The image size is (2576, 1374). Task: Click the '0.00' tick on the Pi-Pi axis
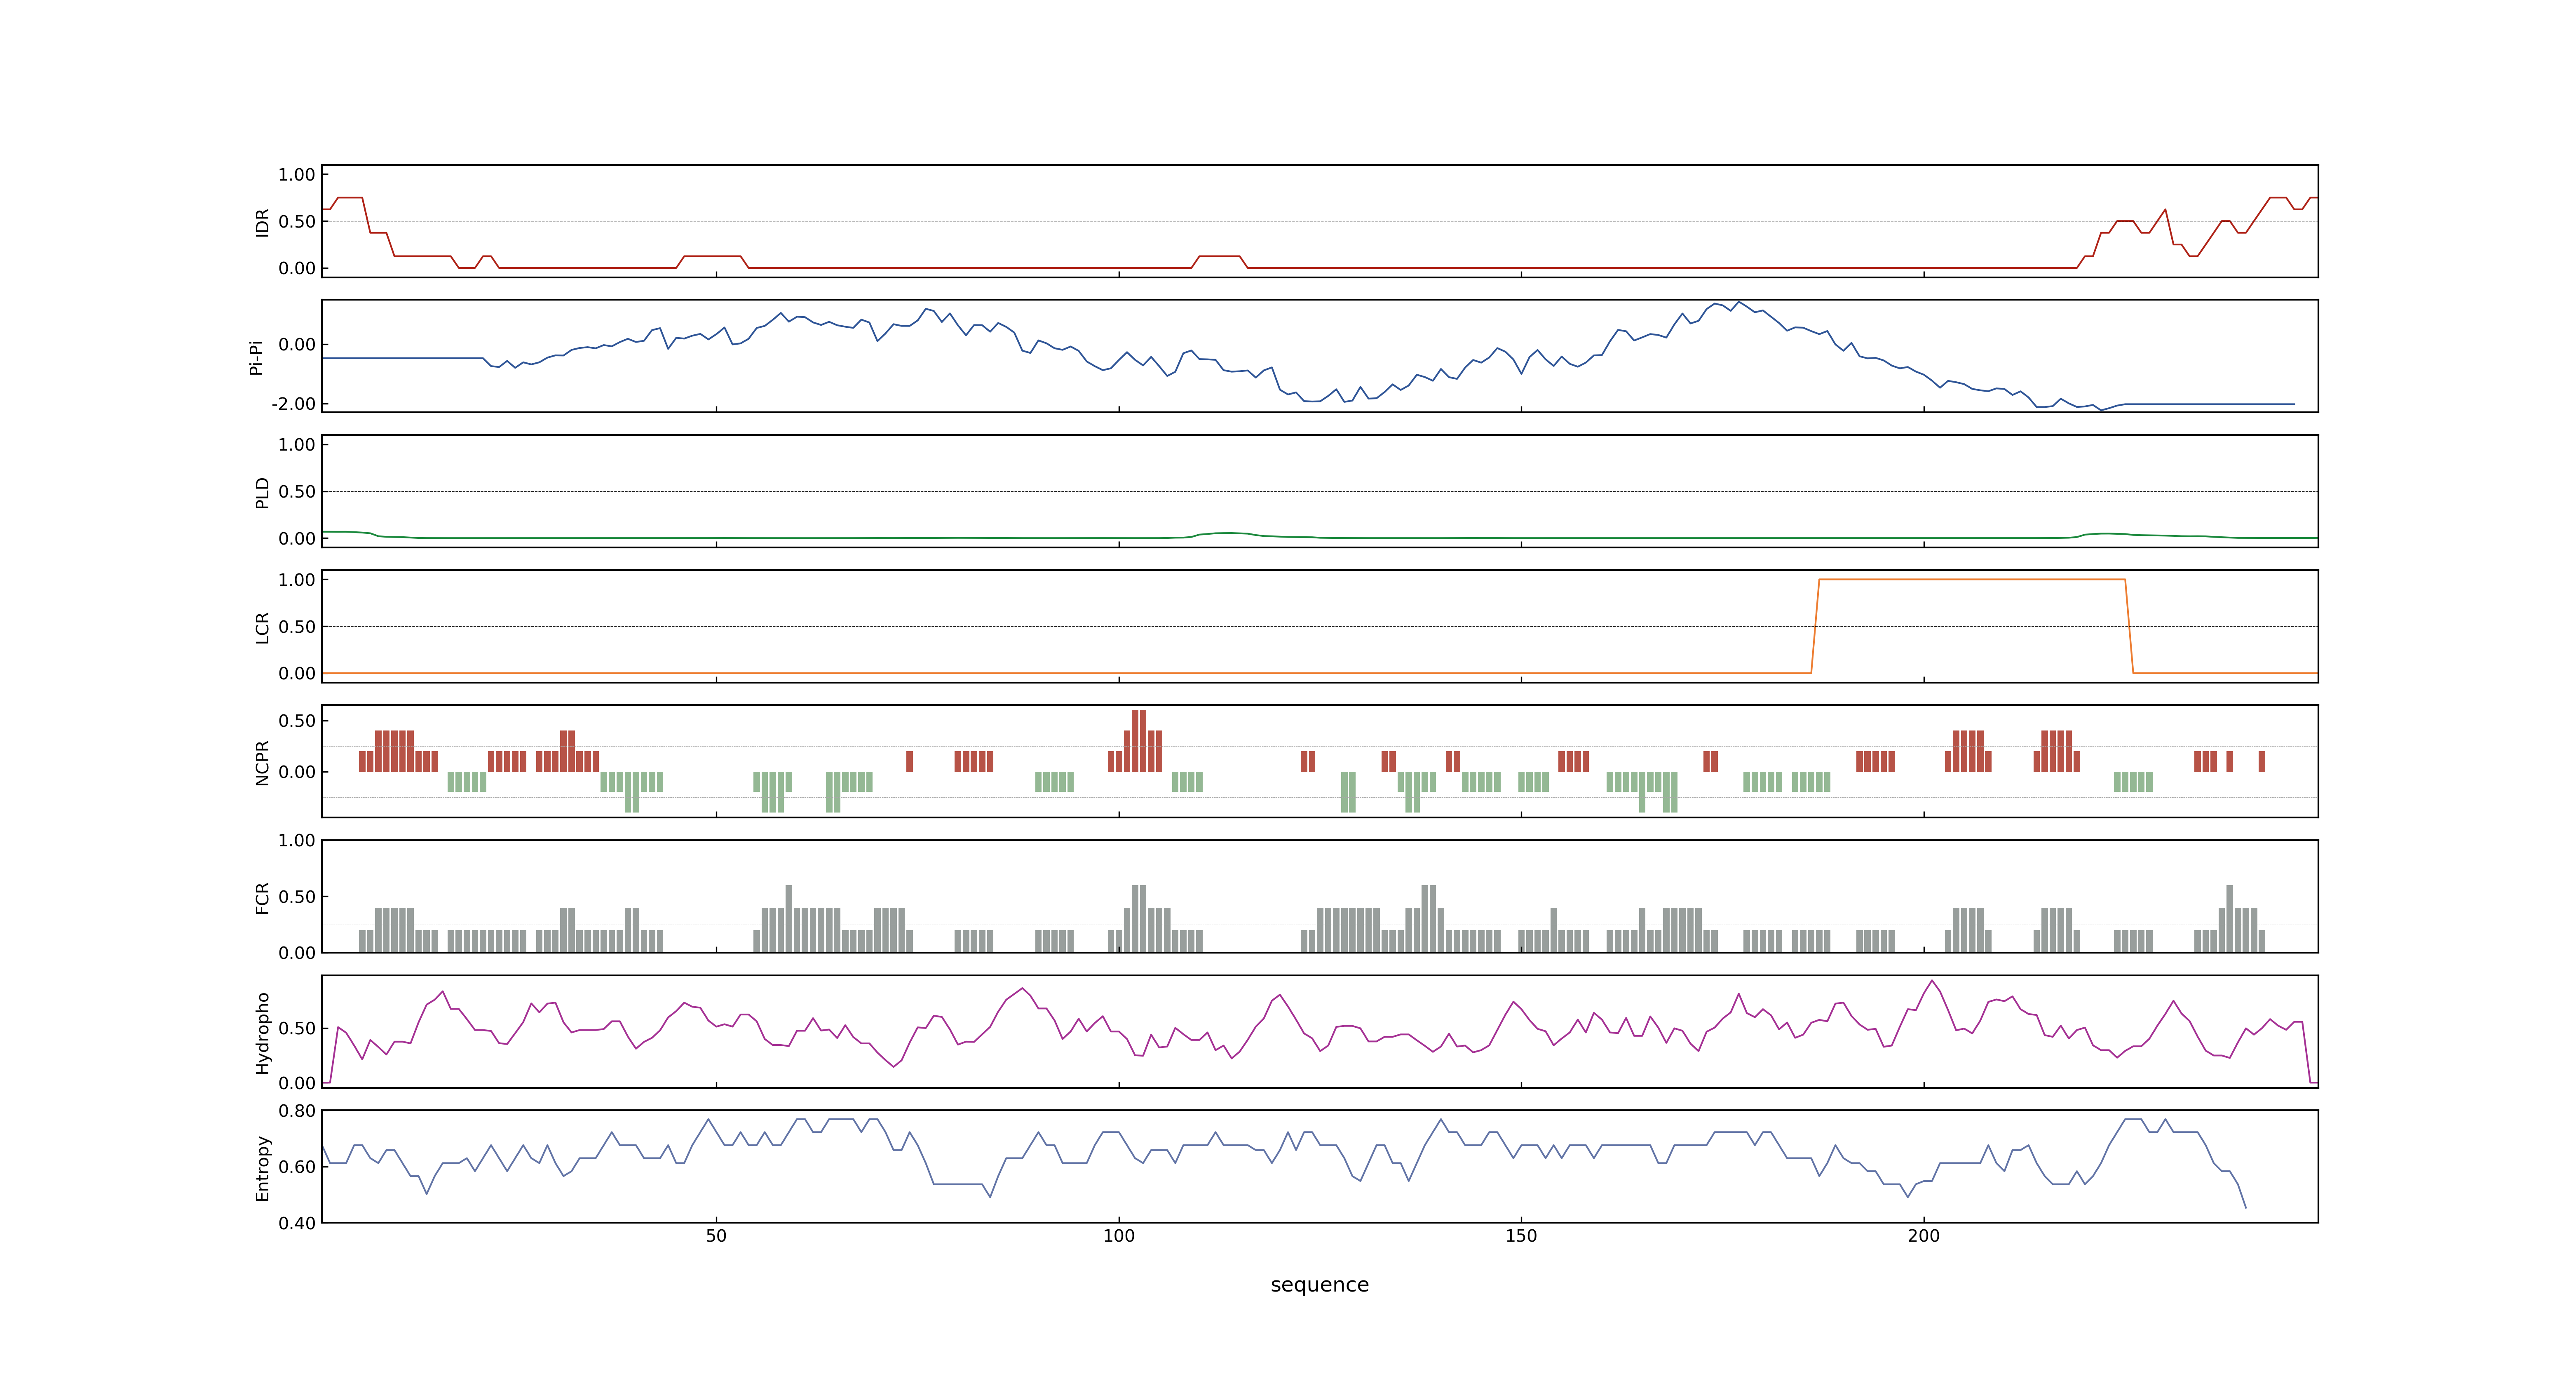tap(297, 345)
